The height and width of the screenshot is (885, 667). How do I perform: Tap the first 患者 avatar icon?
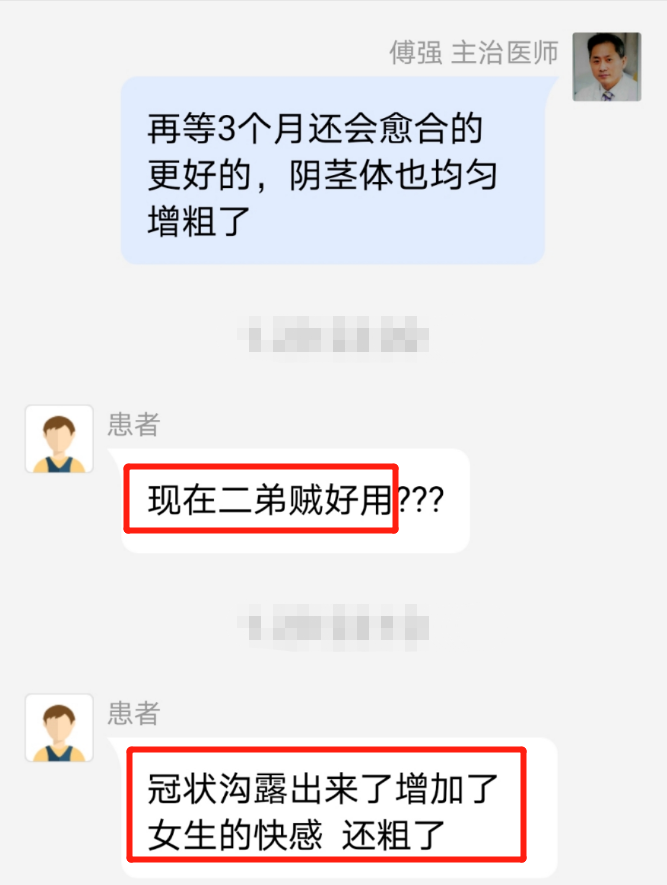[59, 439]
